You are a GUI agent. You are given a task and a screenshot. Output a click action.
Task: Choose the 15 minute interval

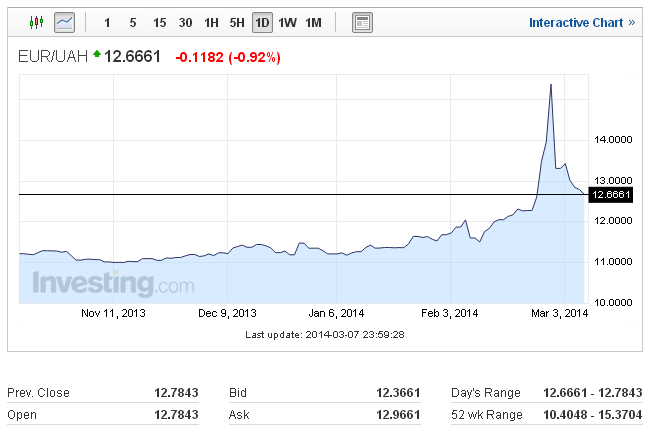click(160, 22)
